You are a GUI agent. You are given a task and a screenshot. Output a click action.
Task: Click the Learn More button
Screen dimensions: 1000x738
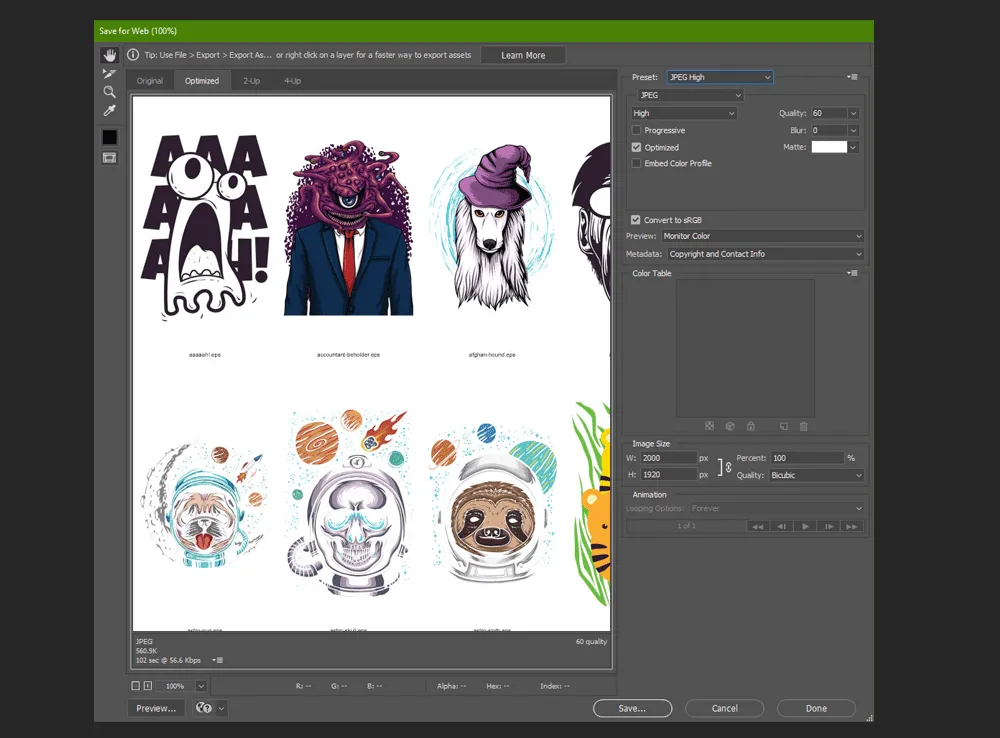[523, 55]
